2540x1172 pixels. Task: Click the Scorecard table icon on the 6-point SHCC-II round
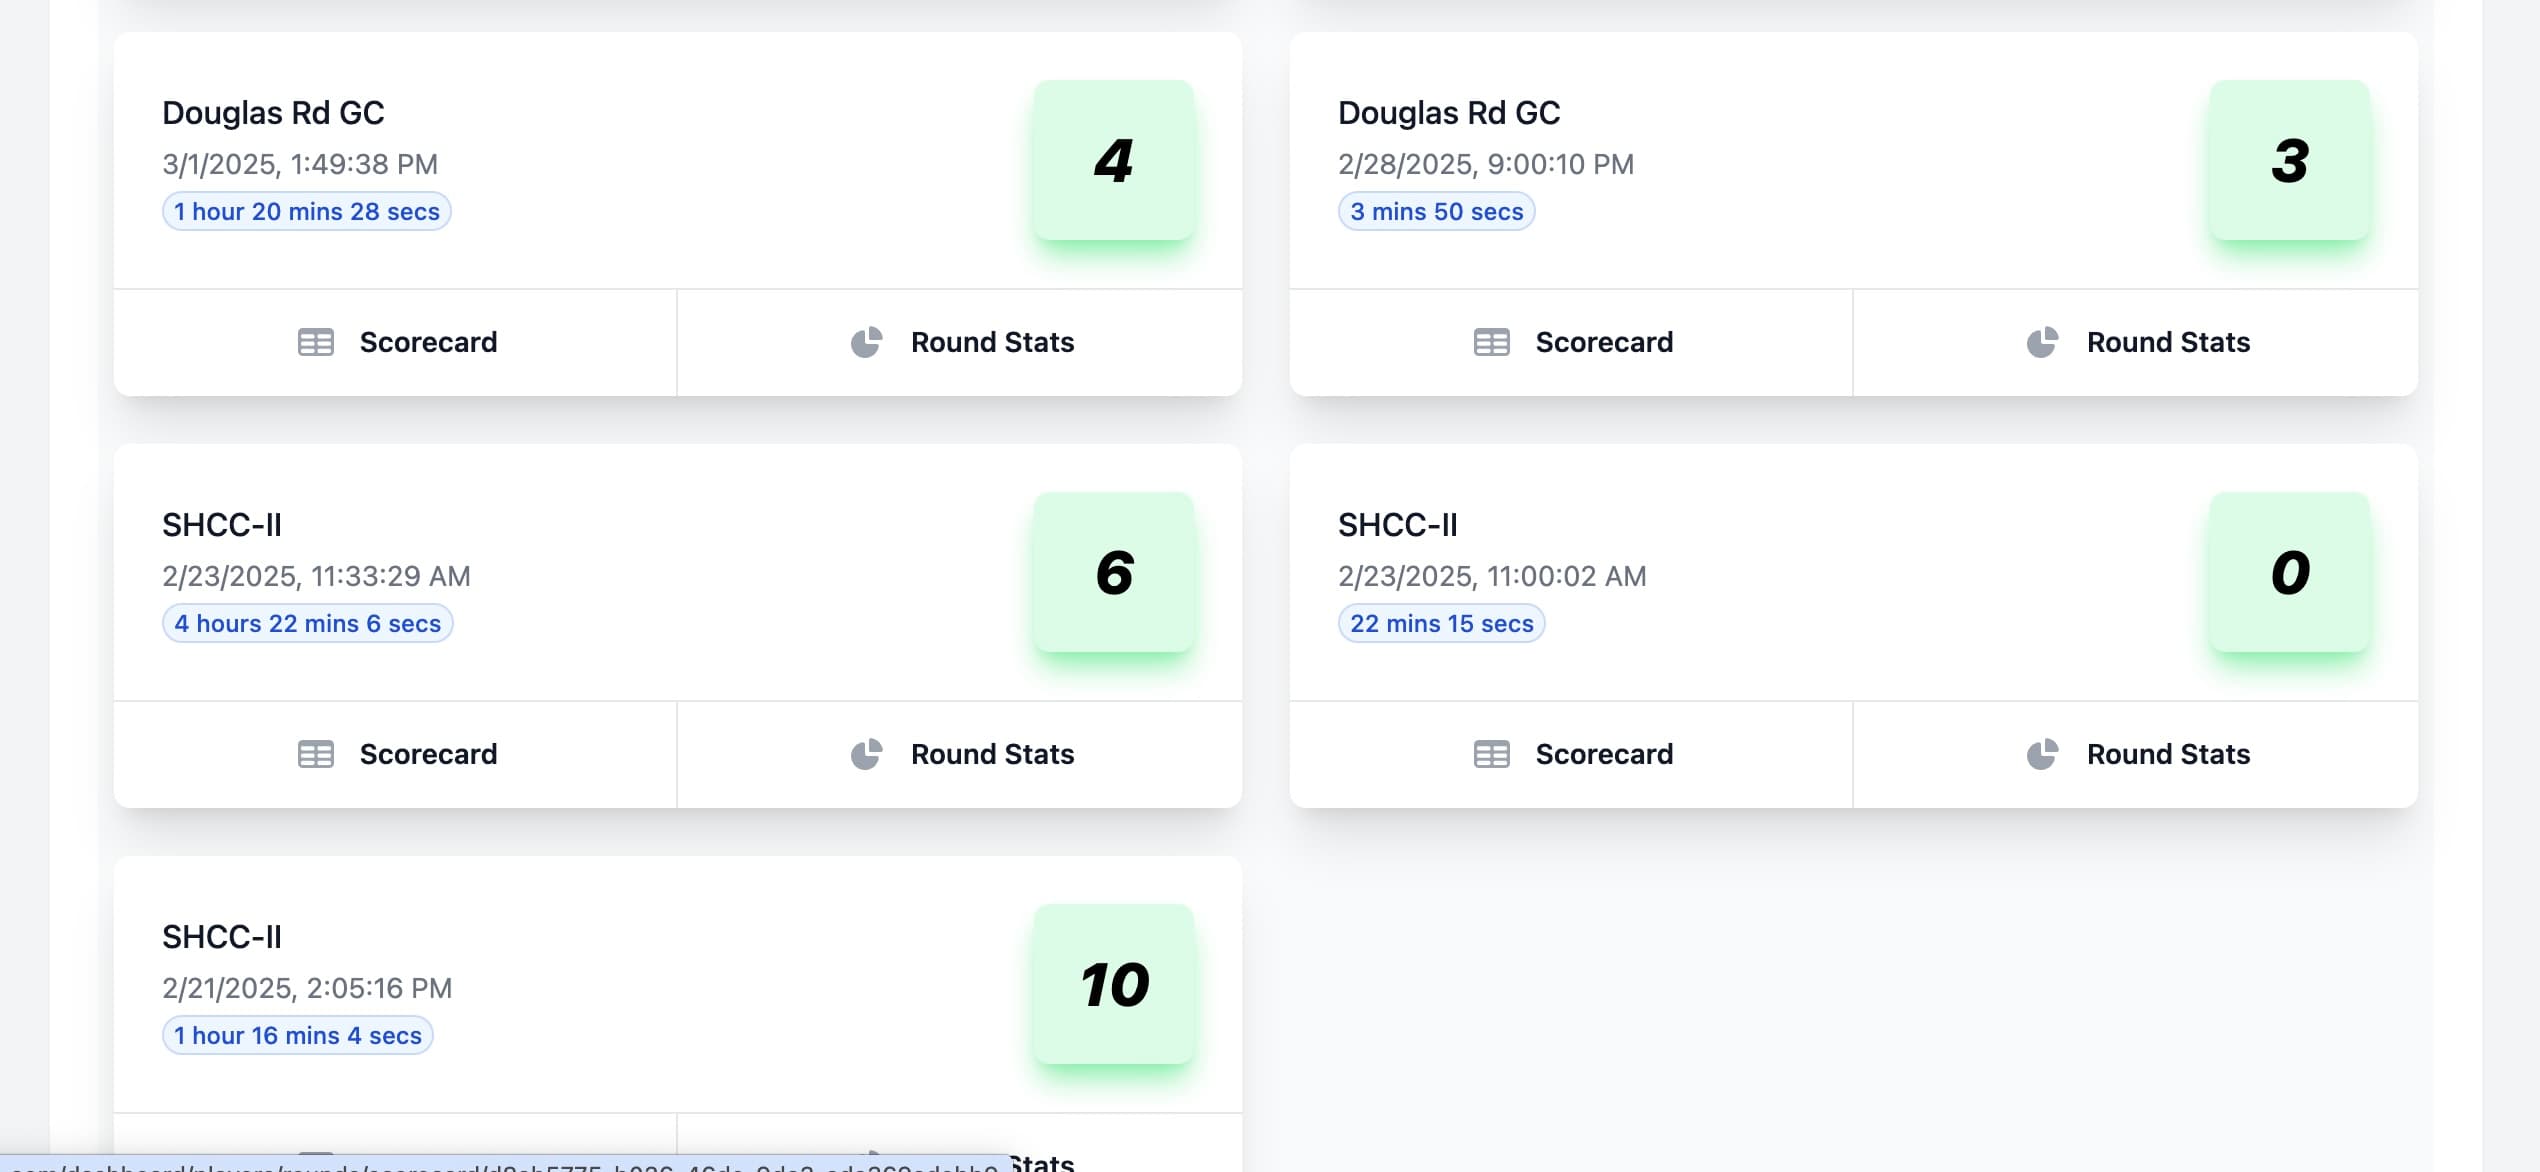(316, 753)
